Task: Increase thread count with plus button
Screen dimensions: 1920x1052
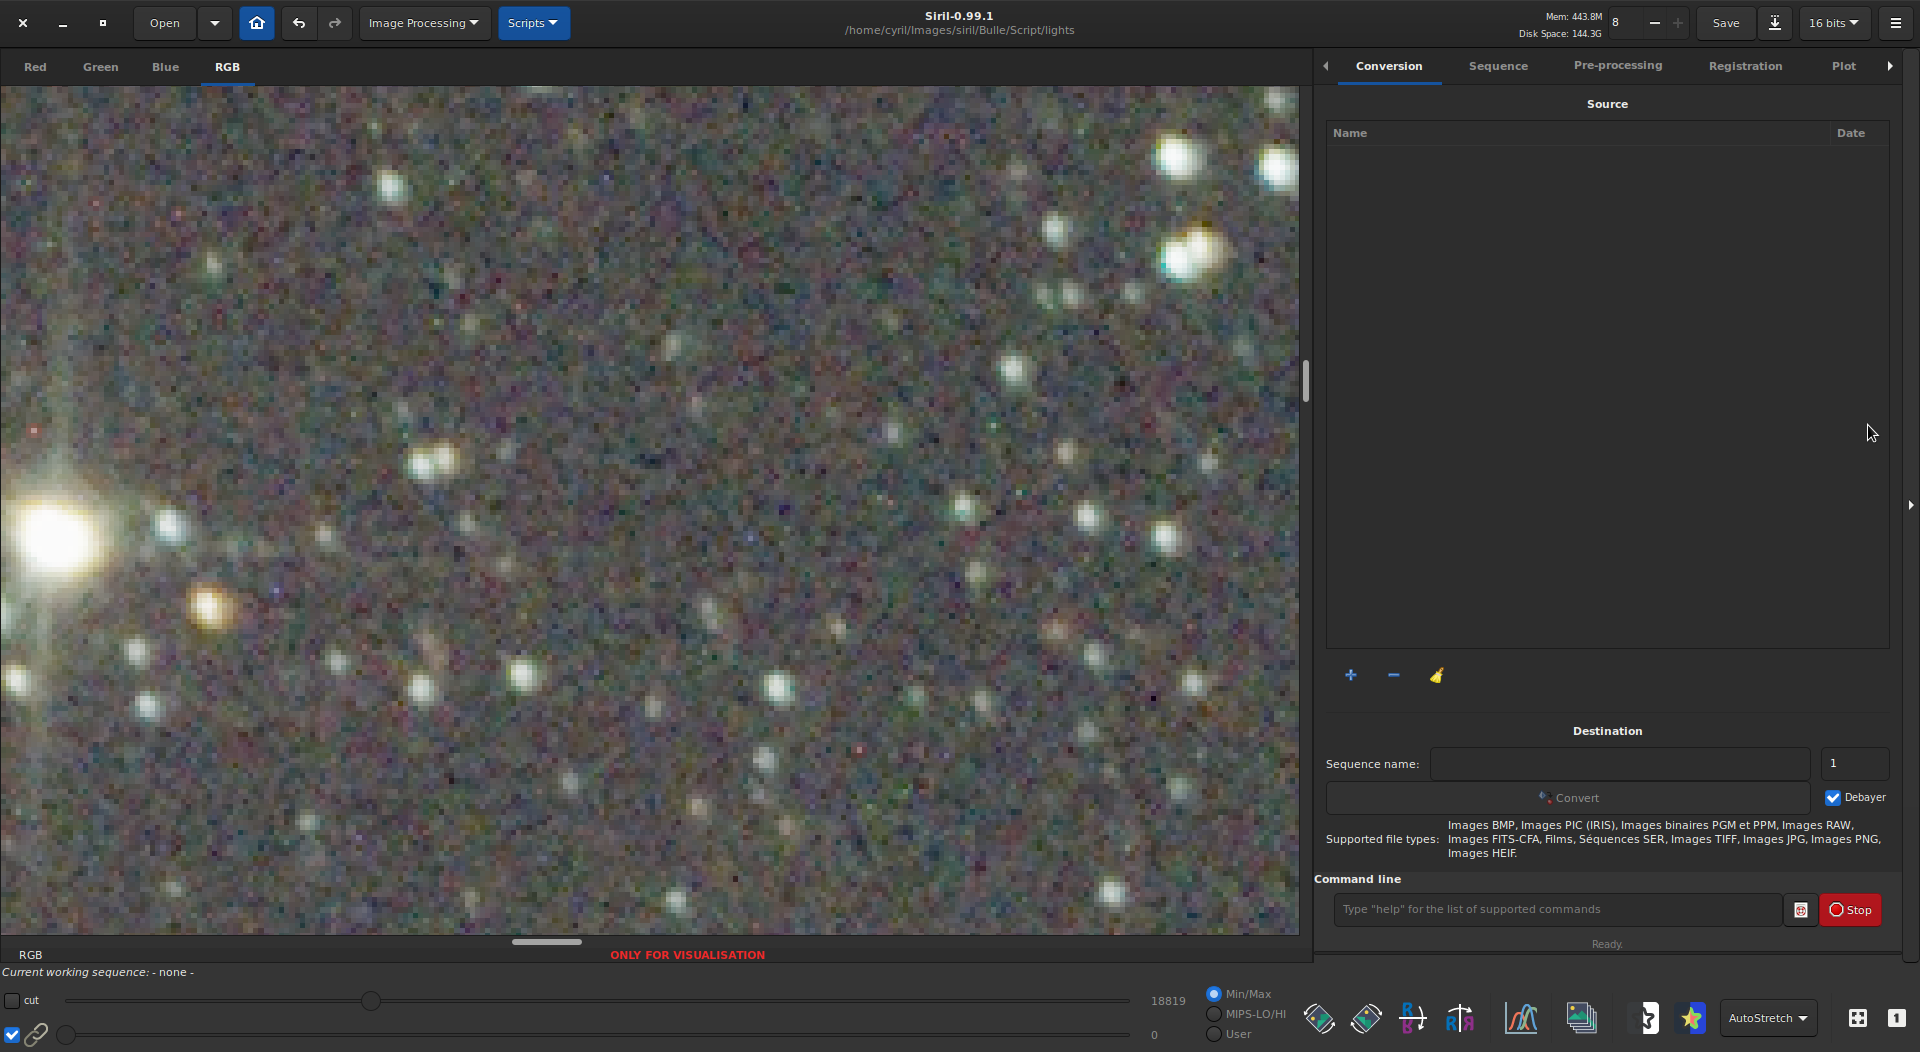Action: pos(1678,23)
